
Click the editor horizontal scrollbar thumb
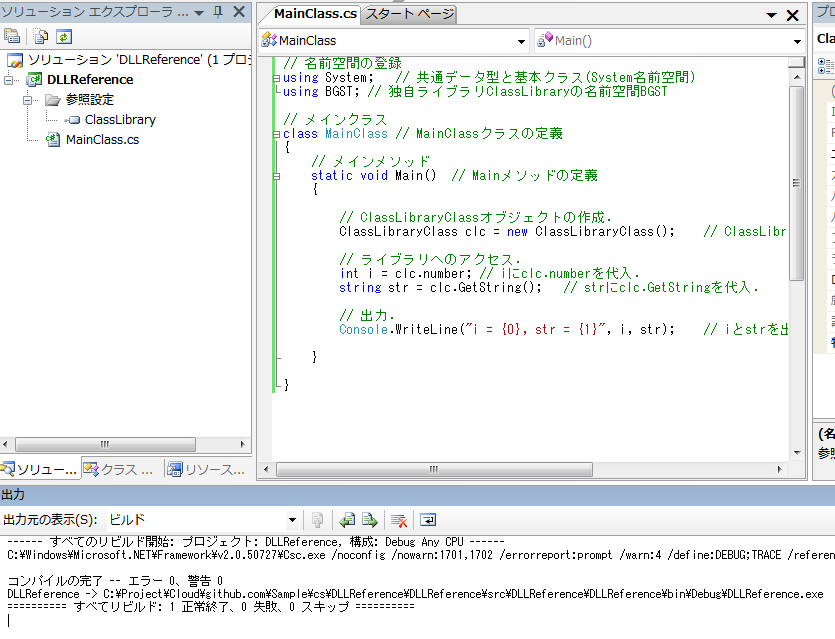(435, 470)
